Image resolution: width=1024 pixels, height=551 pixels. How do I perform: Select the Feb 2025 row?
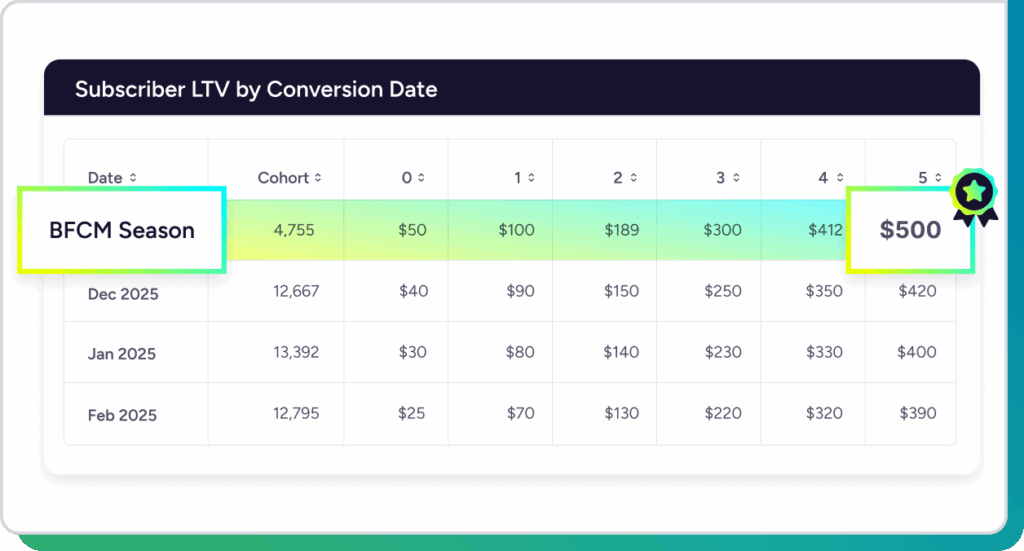click(x=122, y=415)
